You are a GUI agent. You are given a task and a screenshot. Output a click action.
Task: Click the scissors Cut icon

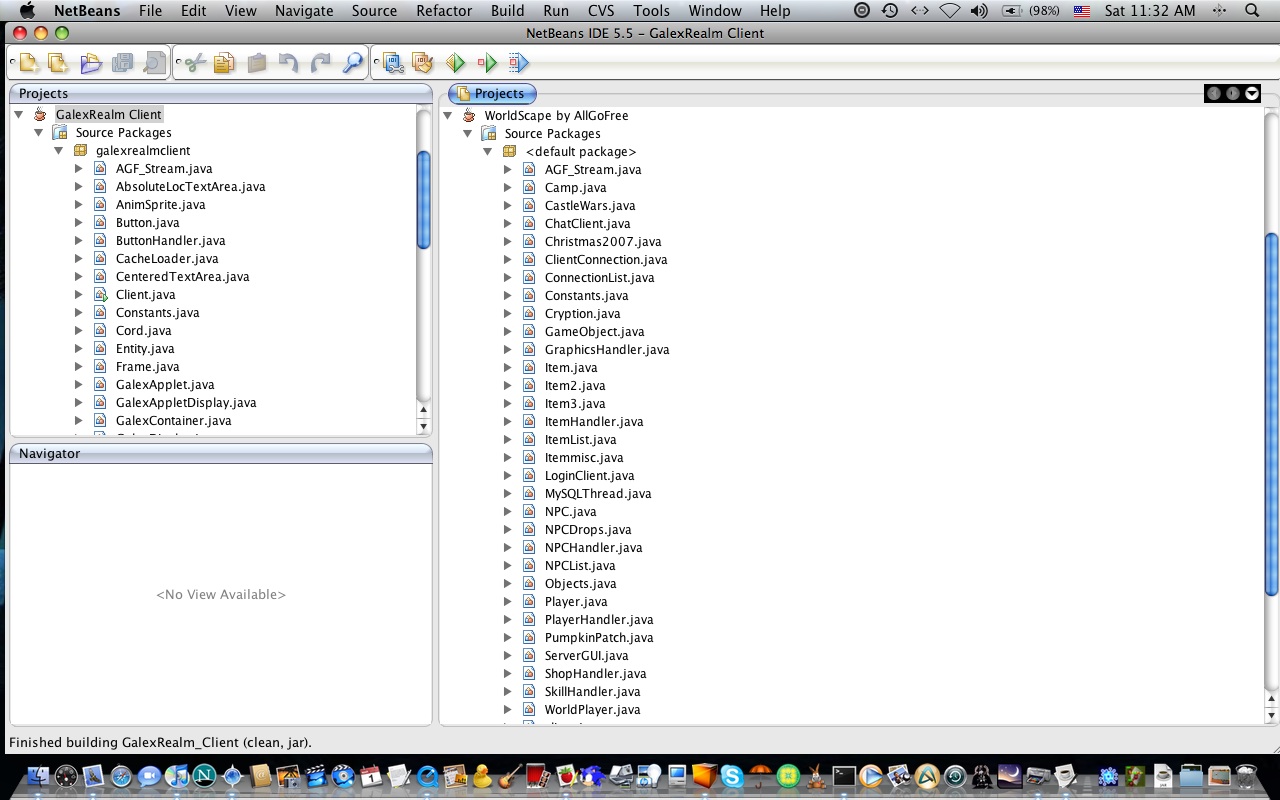[x=195, y=64]
